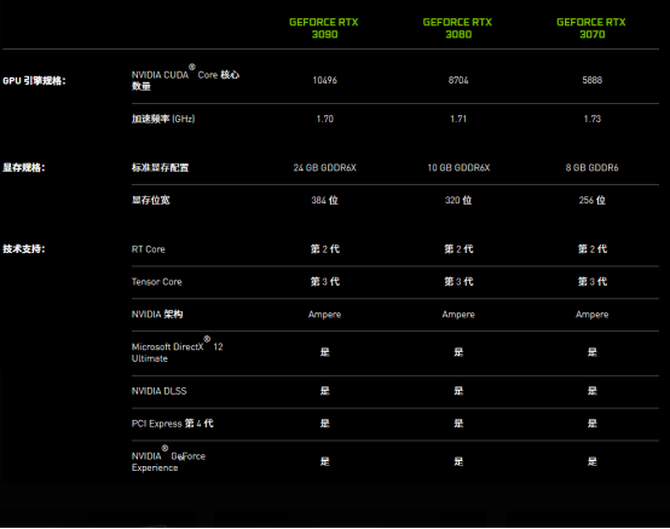
Task: Click the GeForce RTX 3090 column header
Action: pos(324,27)
